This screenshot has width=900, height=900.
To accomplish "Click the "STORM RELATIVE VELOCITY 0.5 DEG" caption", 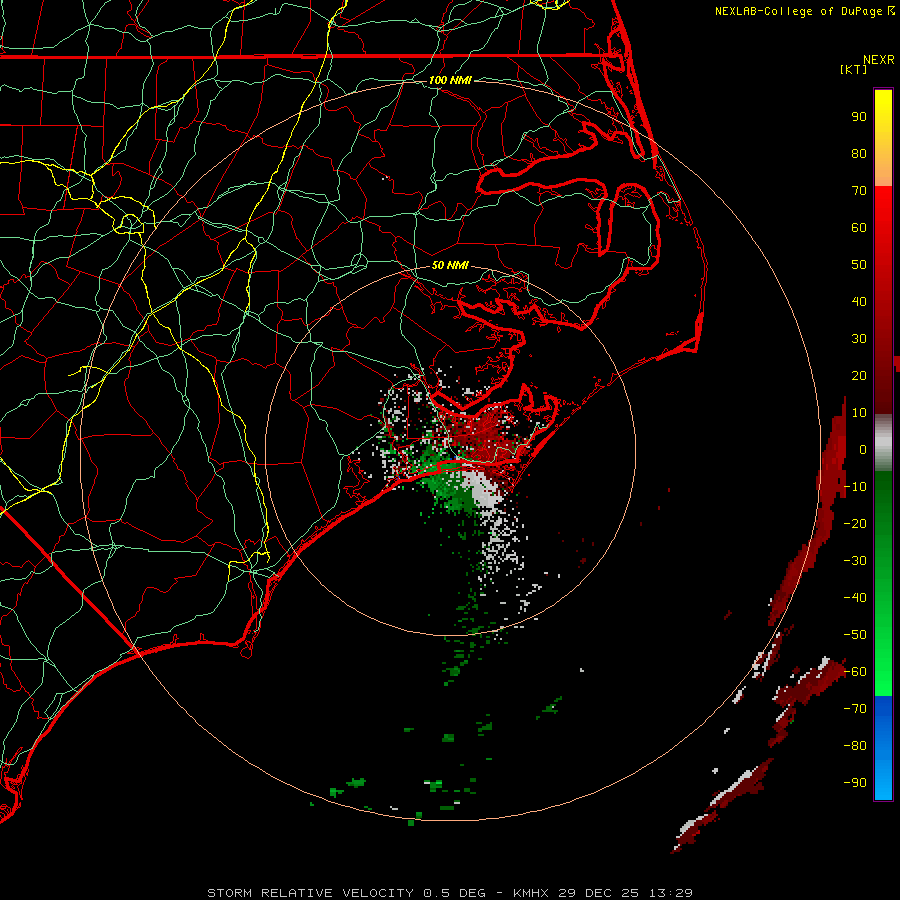I will click(346, 893).
